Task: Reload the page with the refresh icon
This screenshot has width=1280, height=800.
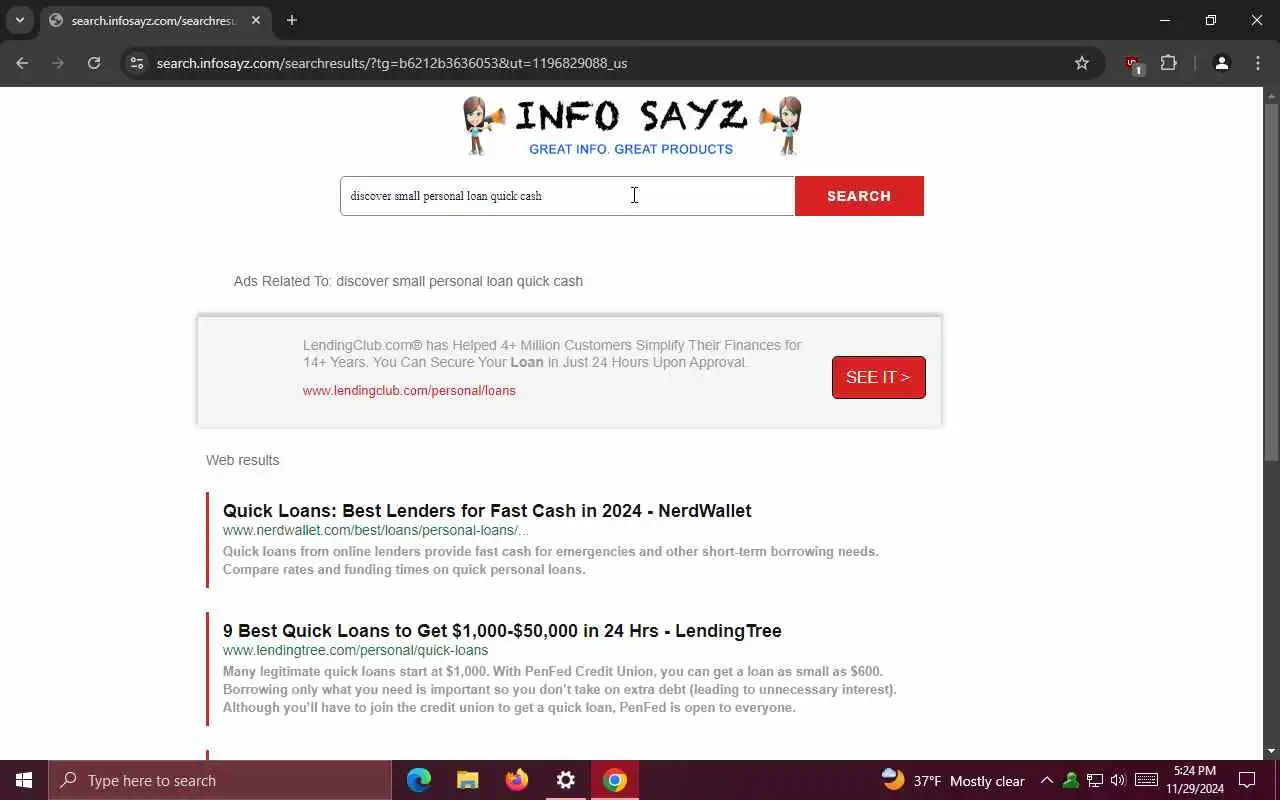Action: [x=94, y=63]
